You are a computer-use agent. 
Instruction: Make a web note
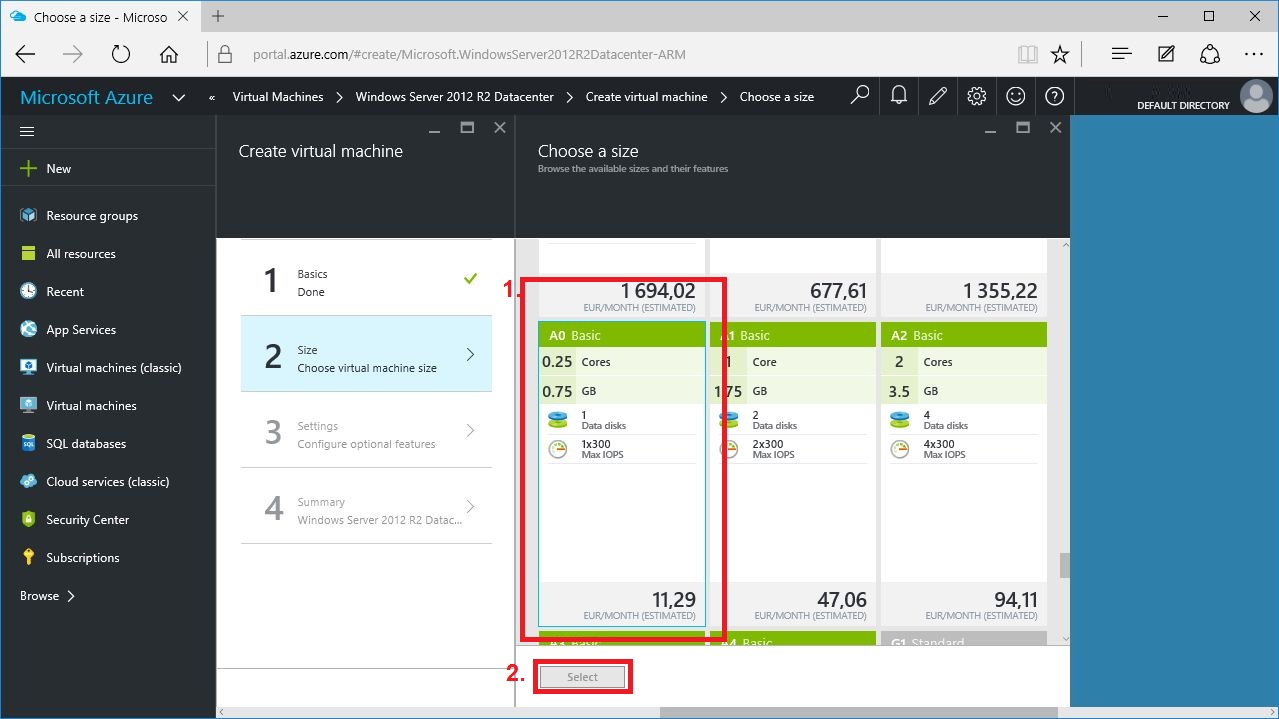(1166, 54)
